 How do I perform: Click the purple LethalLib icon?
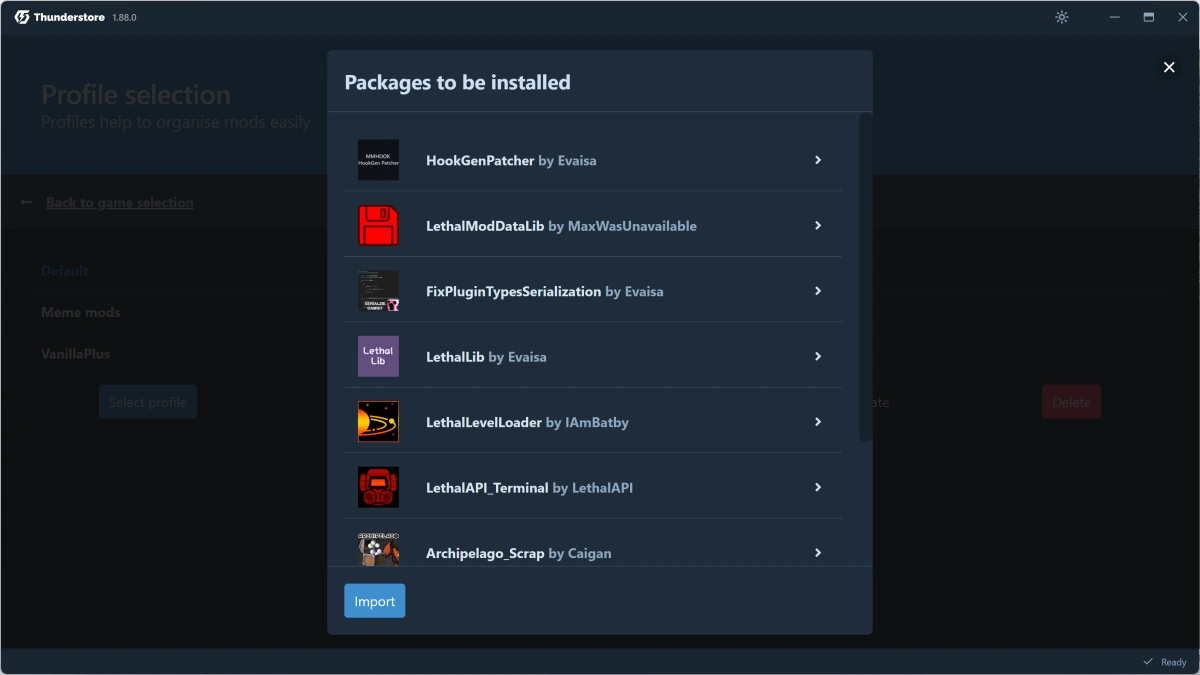[x=378, y=356]
